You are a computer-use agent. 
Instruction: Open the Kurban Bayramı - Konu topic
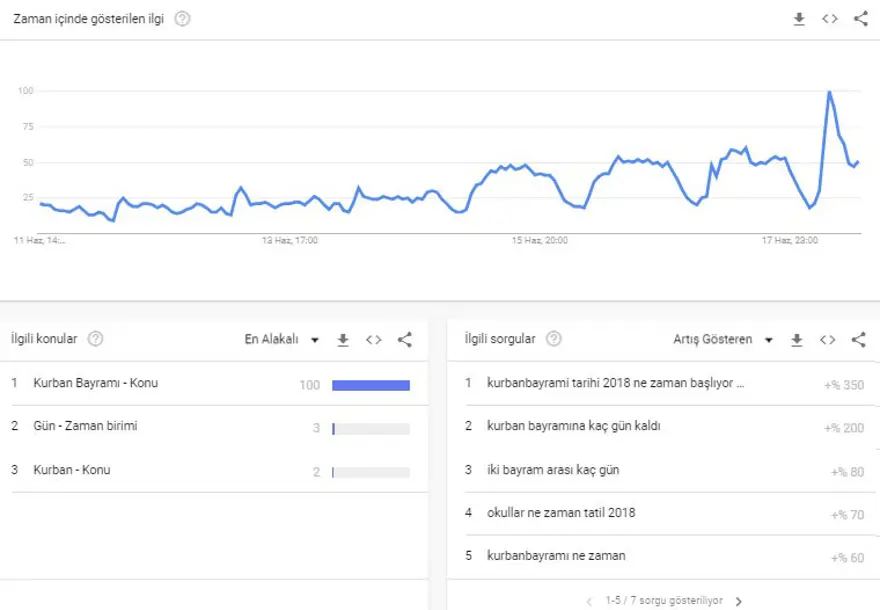coord(96,383)
